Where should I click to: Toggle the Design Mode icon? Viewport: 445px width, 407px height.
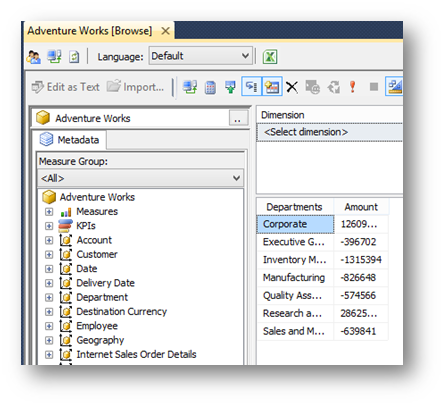[394, 87]
